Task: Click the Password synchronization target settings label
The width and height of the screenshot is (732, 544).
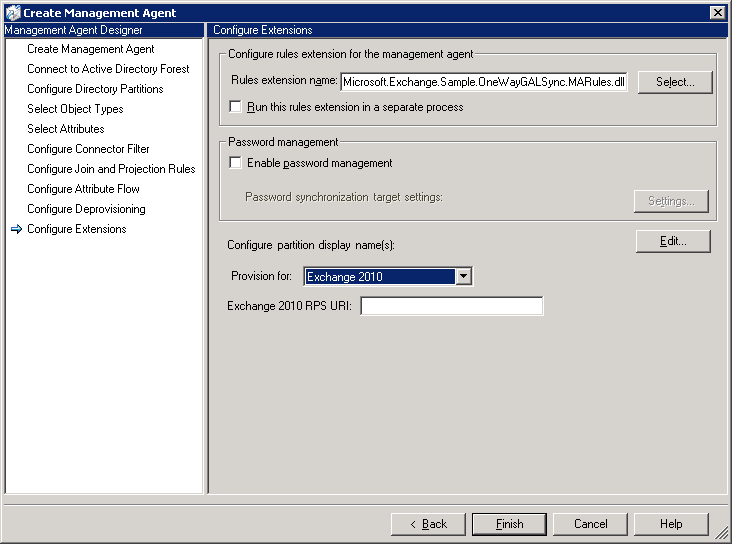Action: coord(344,197)
